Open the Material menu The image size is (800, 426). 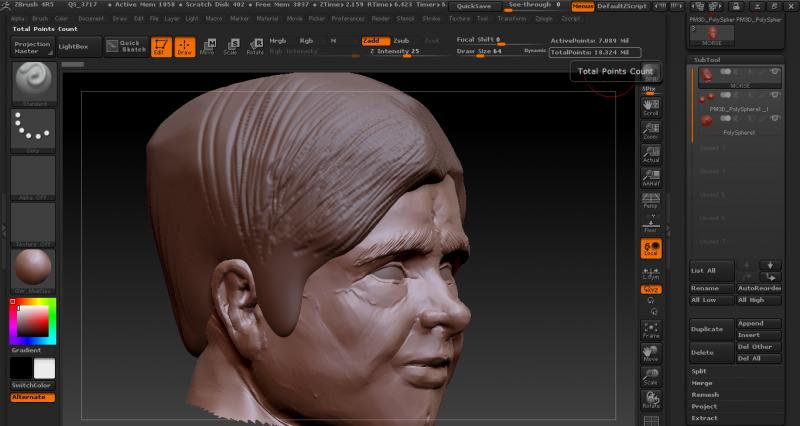coord(267,18)
